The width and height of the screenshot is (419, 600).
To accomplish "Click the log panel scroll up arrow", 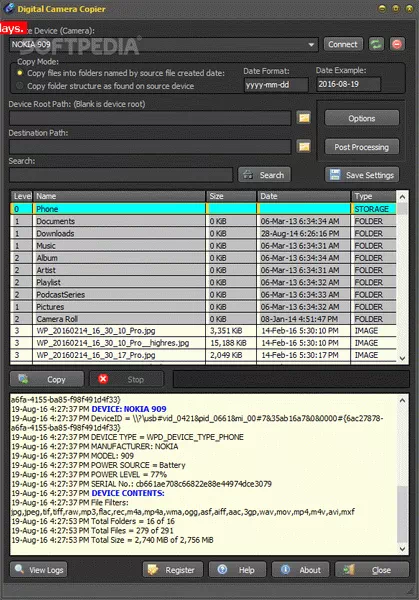I will coord(402,401).
